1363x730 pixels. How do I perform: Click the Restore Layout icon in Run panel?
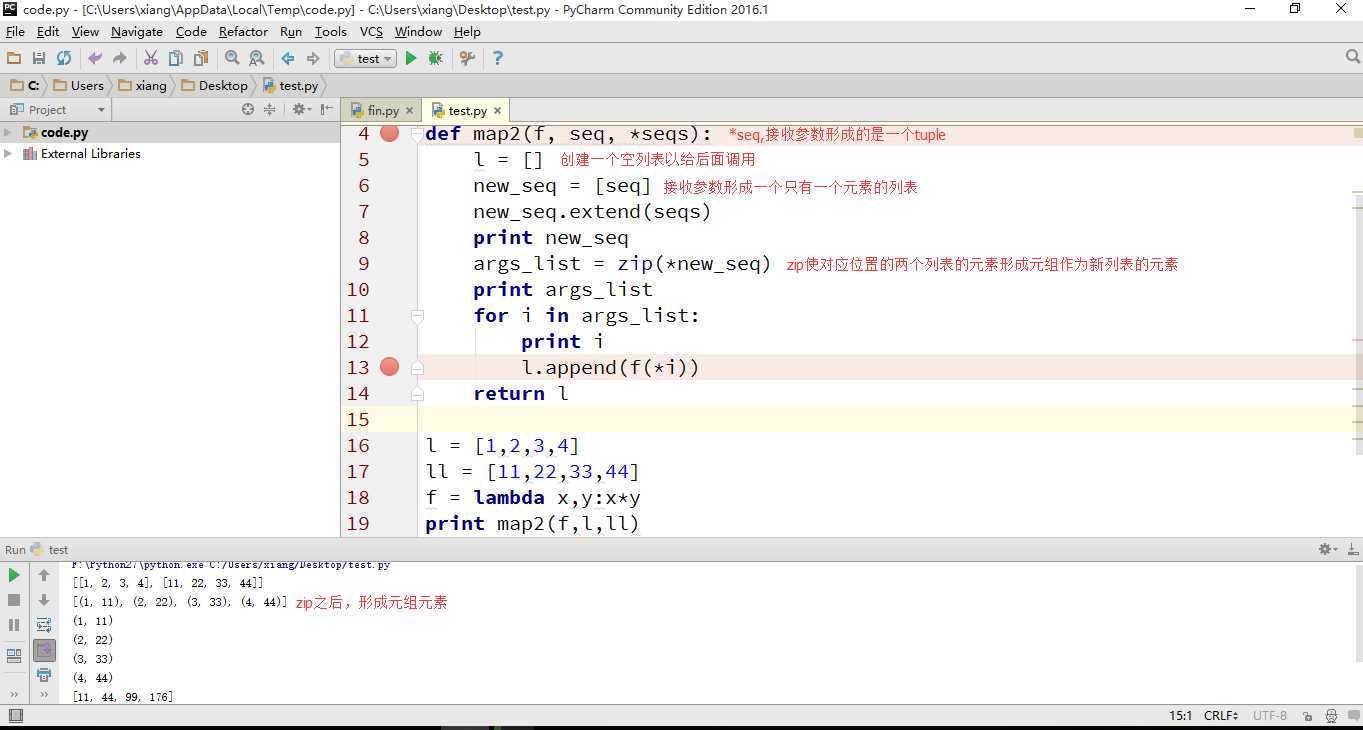(14, 656)
